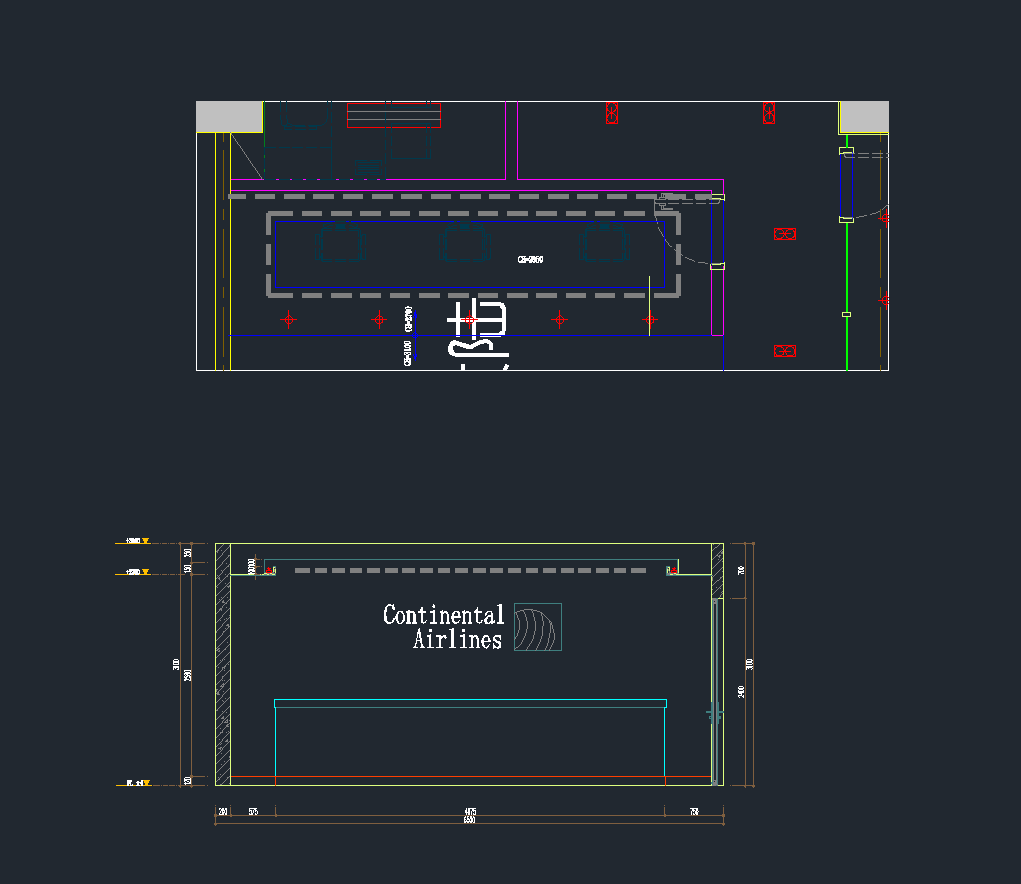The image size is (1021, 884).
Task: Select the Continental Airlines globe logo
Action: [x=538, y=627]
